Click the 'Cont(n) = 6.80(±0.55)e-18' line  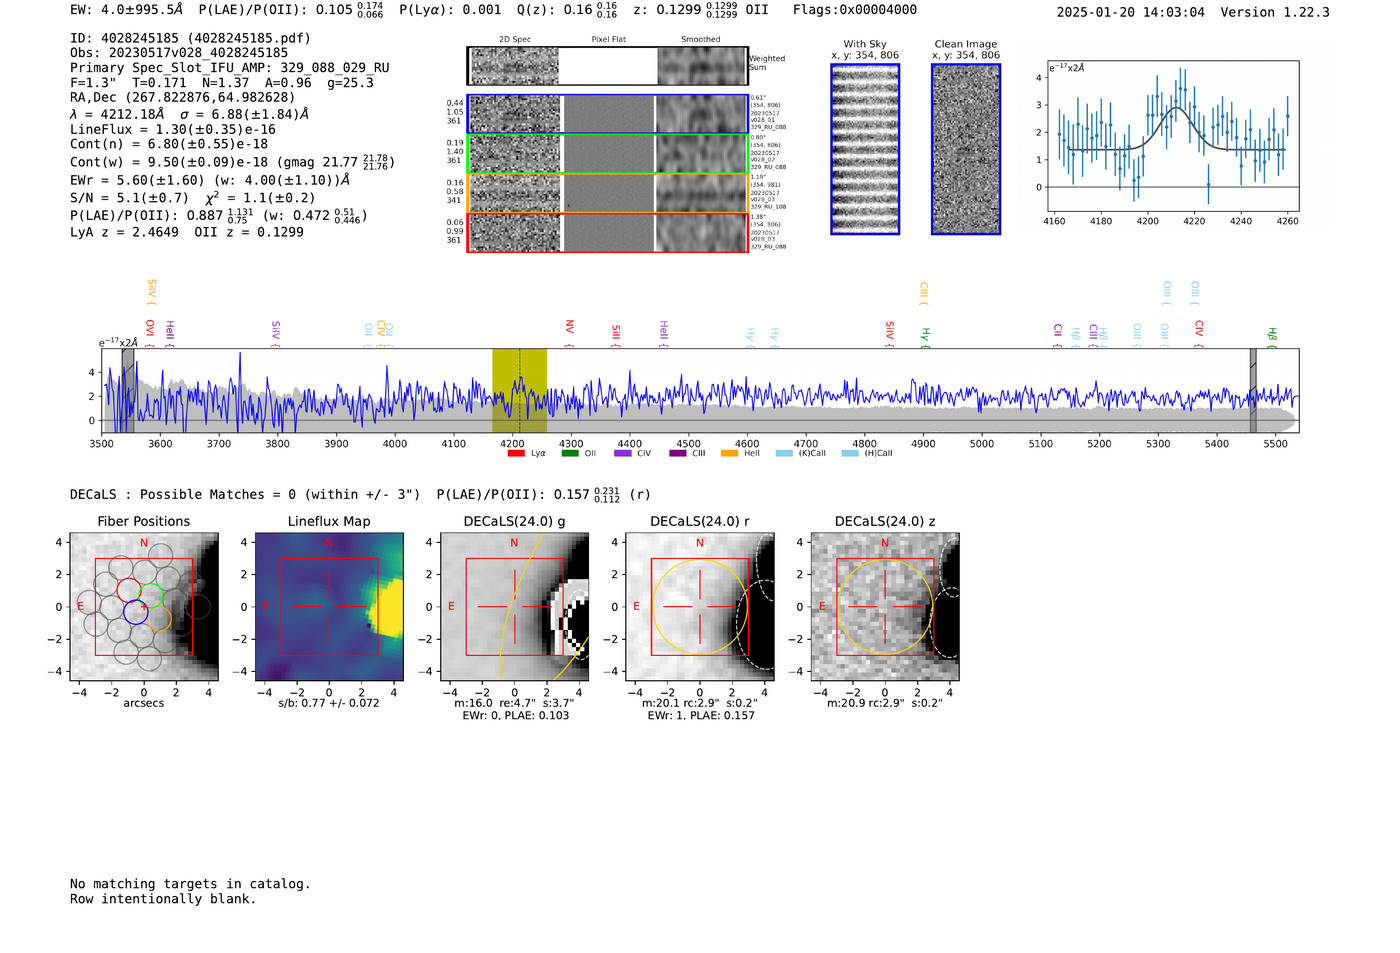pos(169,144)
